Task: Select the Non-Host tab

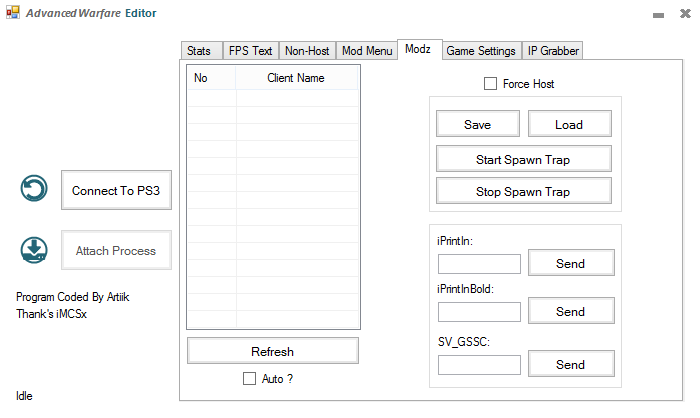Action: (x=307, y=50)
